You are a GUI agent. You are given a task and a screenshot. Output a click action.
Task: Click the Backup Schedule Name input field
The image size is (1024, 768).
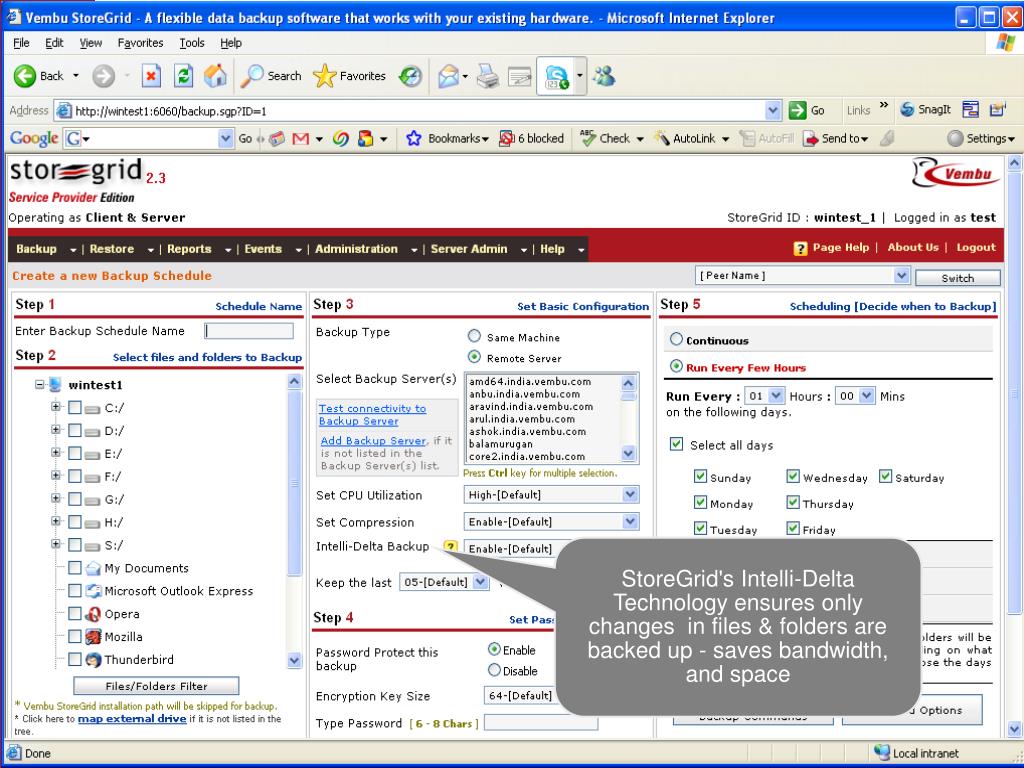(249, 331)
